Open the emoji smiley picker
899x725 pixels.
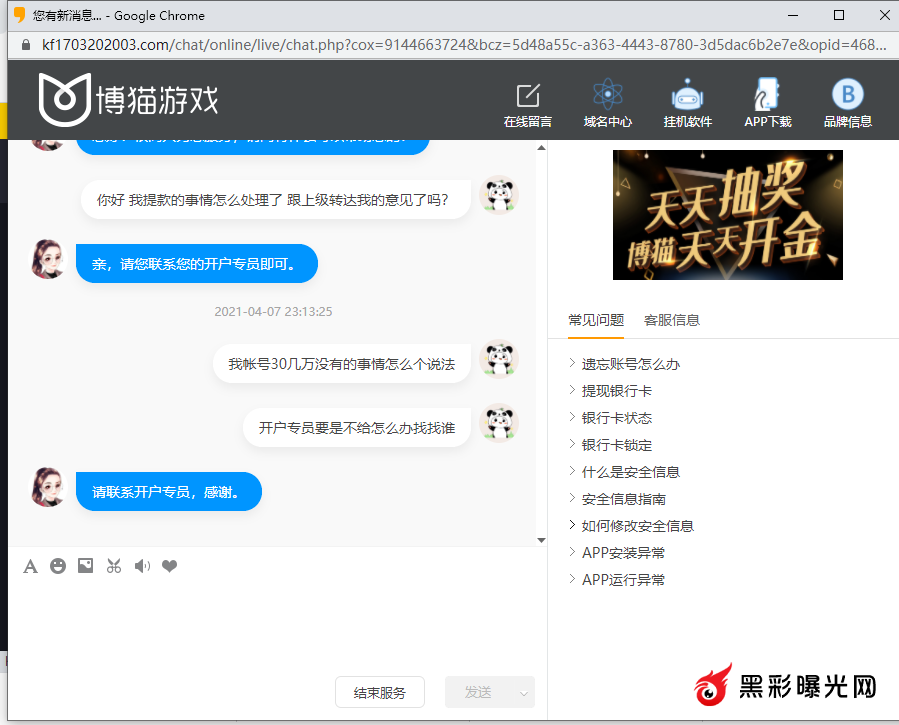pyautogui.click(x=58, y=566)
